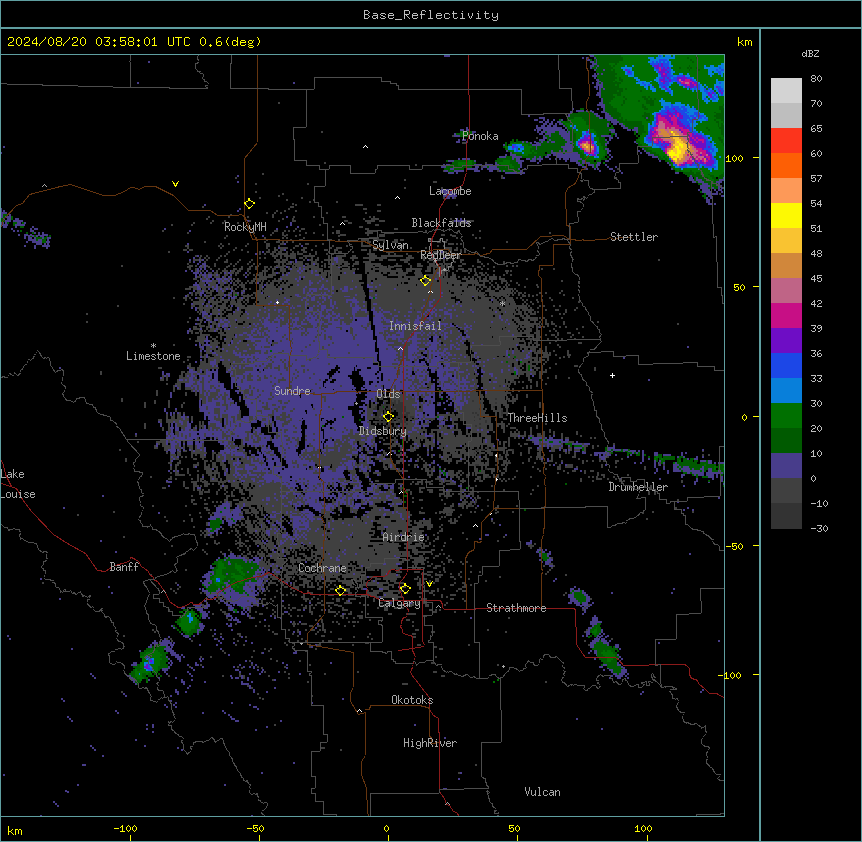
Task: Select the purple 39-36 dBZ legend swatch
Action: tap(786, 340)
